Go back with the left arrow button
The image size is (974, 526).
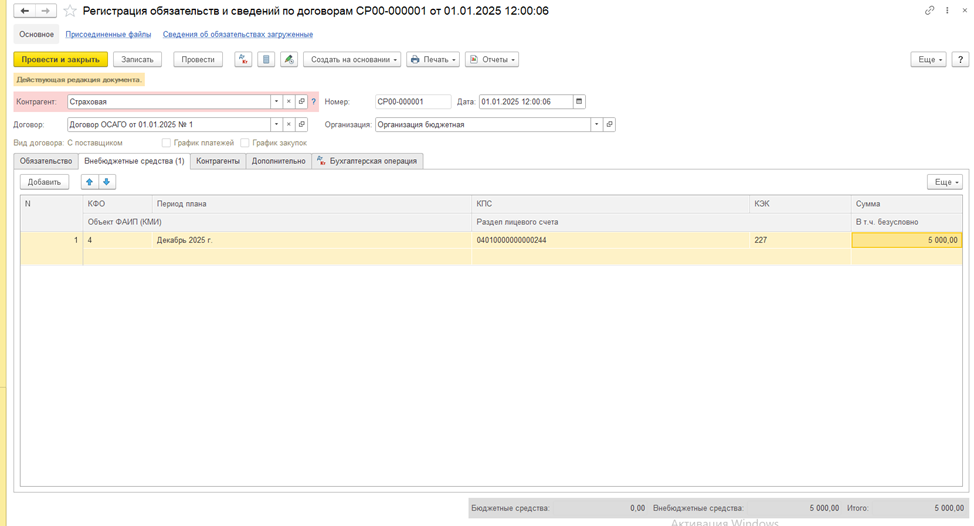pos(25,11)
